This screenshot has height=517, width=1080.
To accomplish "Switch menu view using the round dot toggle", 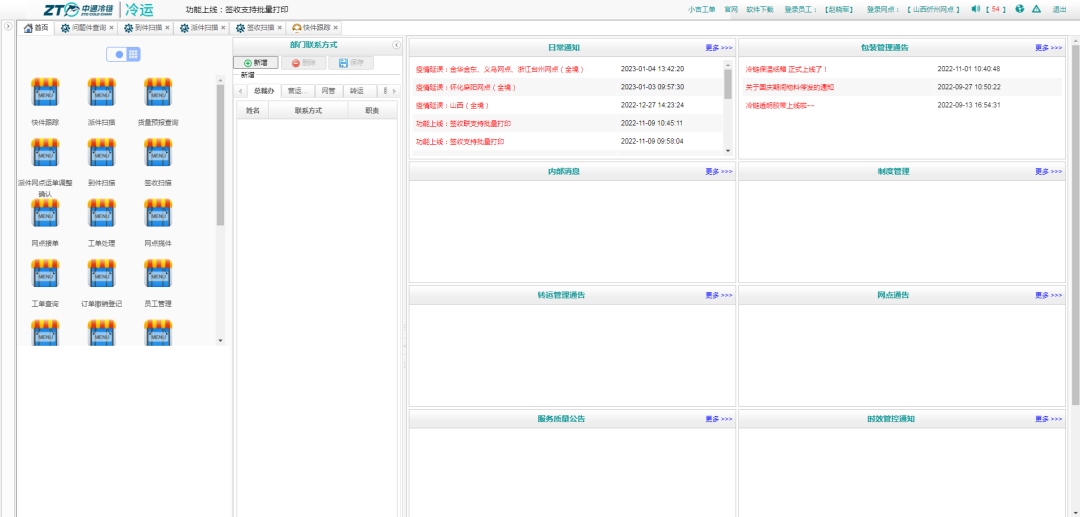I will coord(119,54).
